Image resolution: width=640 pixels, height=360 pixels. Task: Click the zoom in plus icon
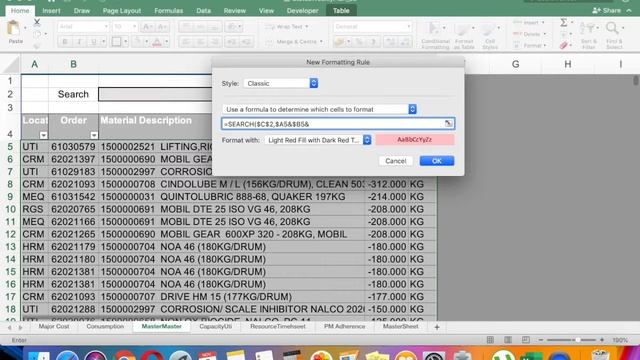[x=602, y=340]
